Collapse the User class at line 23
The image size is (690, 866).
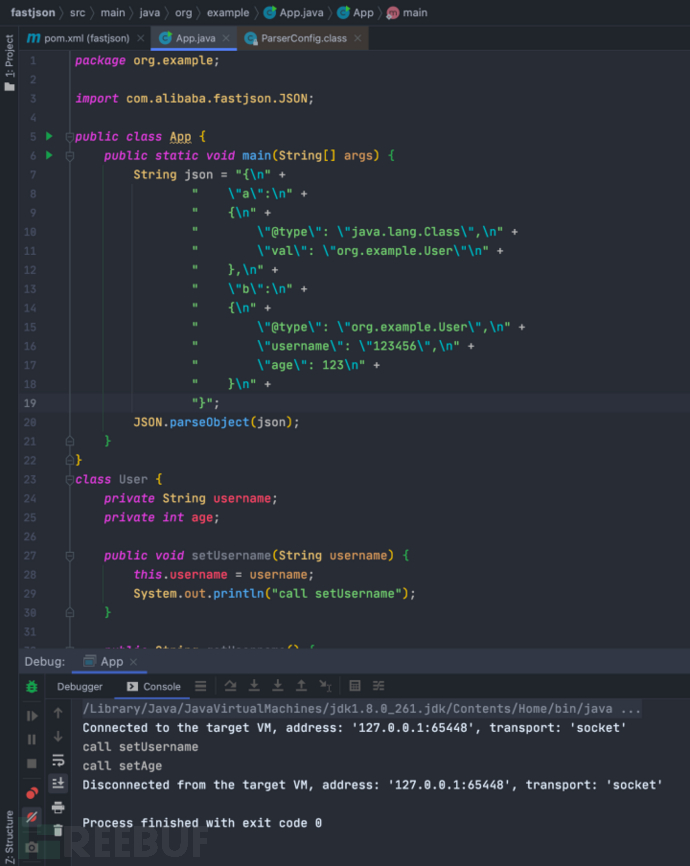pos(70,479)
